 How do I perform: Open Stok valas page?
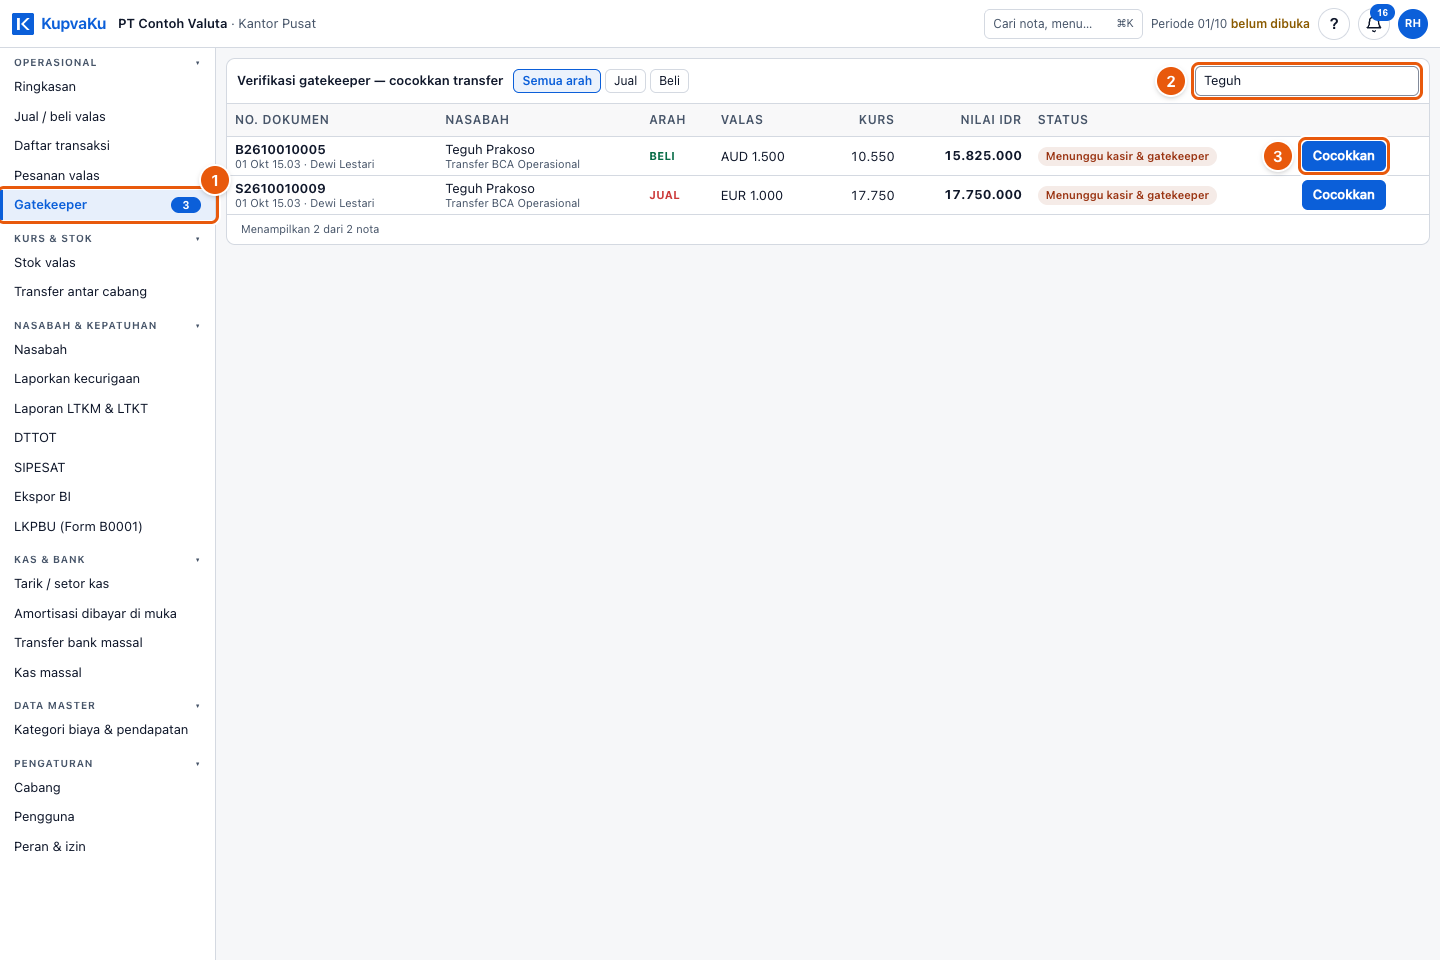[107, 263]
